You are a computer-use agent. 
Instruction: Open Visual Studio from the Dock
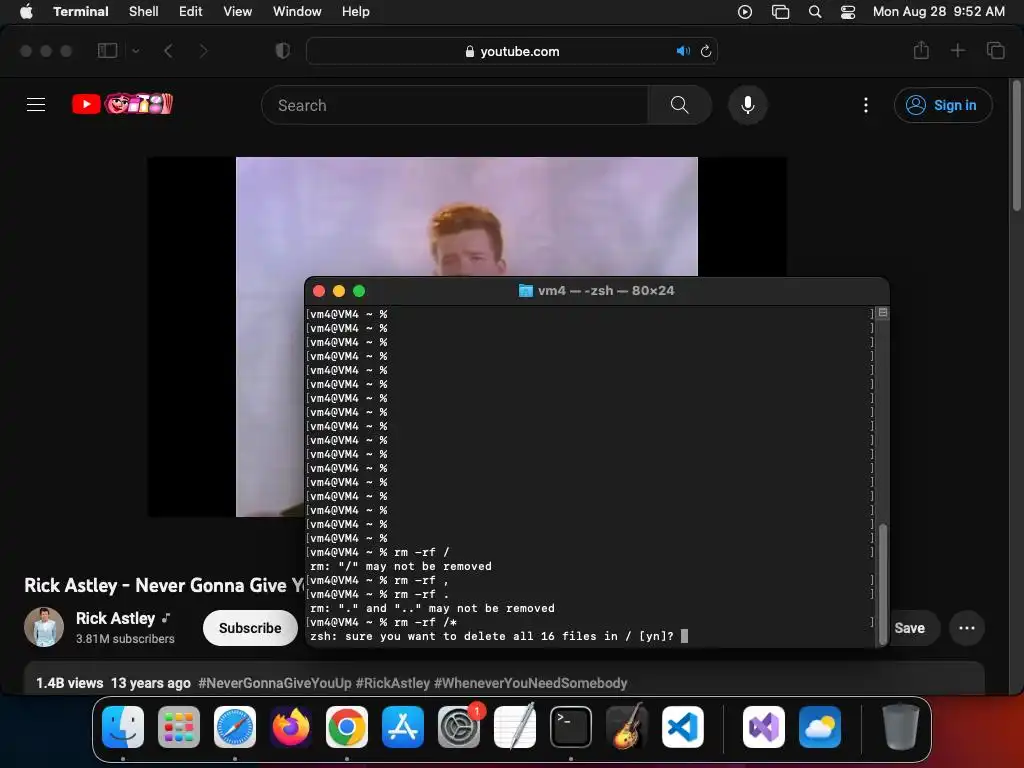pyautogui.click(x=763, y=727)
